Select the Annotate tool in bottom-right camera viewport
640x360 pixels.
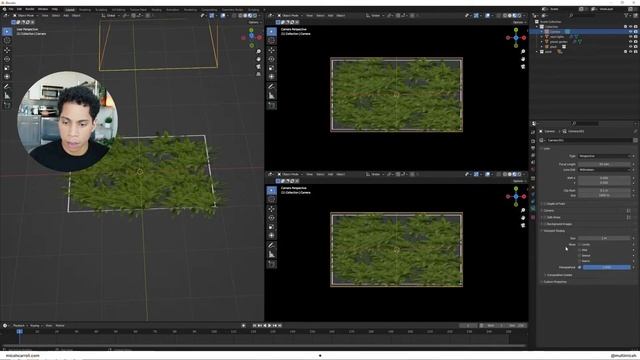pos(271,245)
